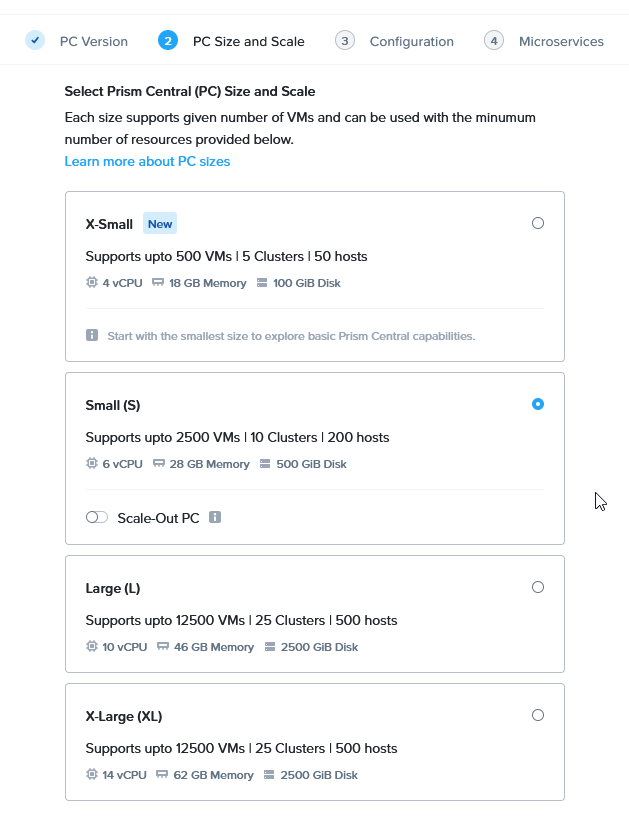
Task: Click the memory icon beside 18 GB Memory
Action: [158, 283]
